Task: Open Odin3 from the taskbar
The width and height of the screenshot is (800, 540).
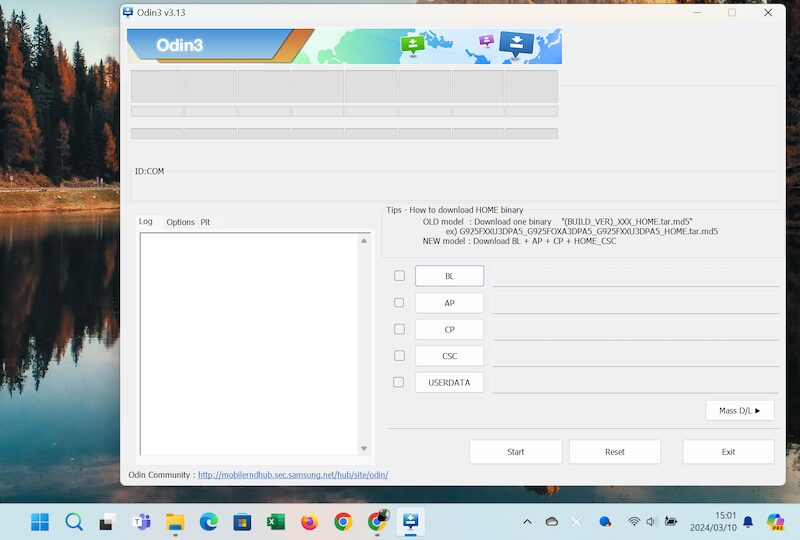Action: tap(410, 521)
